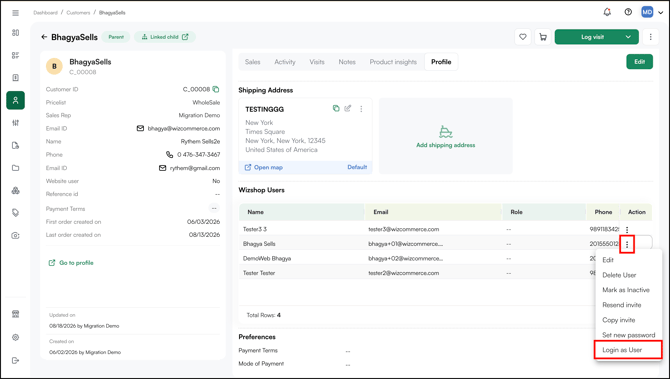Viewport: 670px width, 379px height.
Task: Add customer to favorites with heart icon
Action: tap(523, 37)
